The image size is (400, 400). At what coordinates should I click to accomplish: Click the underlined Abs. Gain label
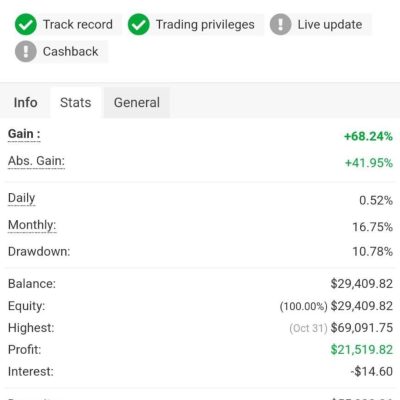pos(36,161)
